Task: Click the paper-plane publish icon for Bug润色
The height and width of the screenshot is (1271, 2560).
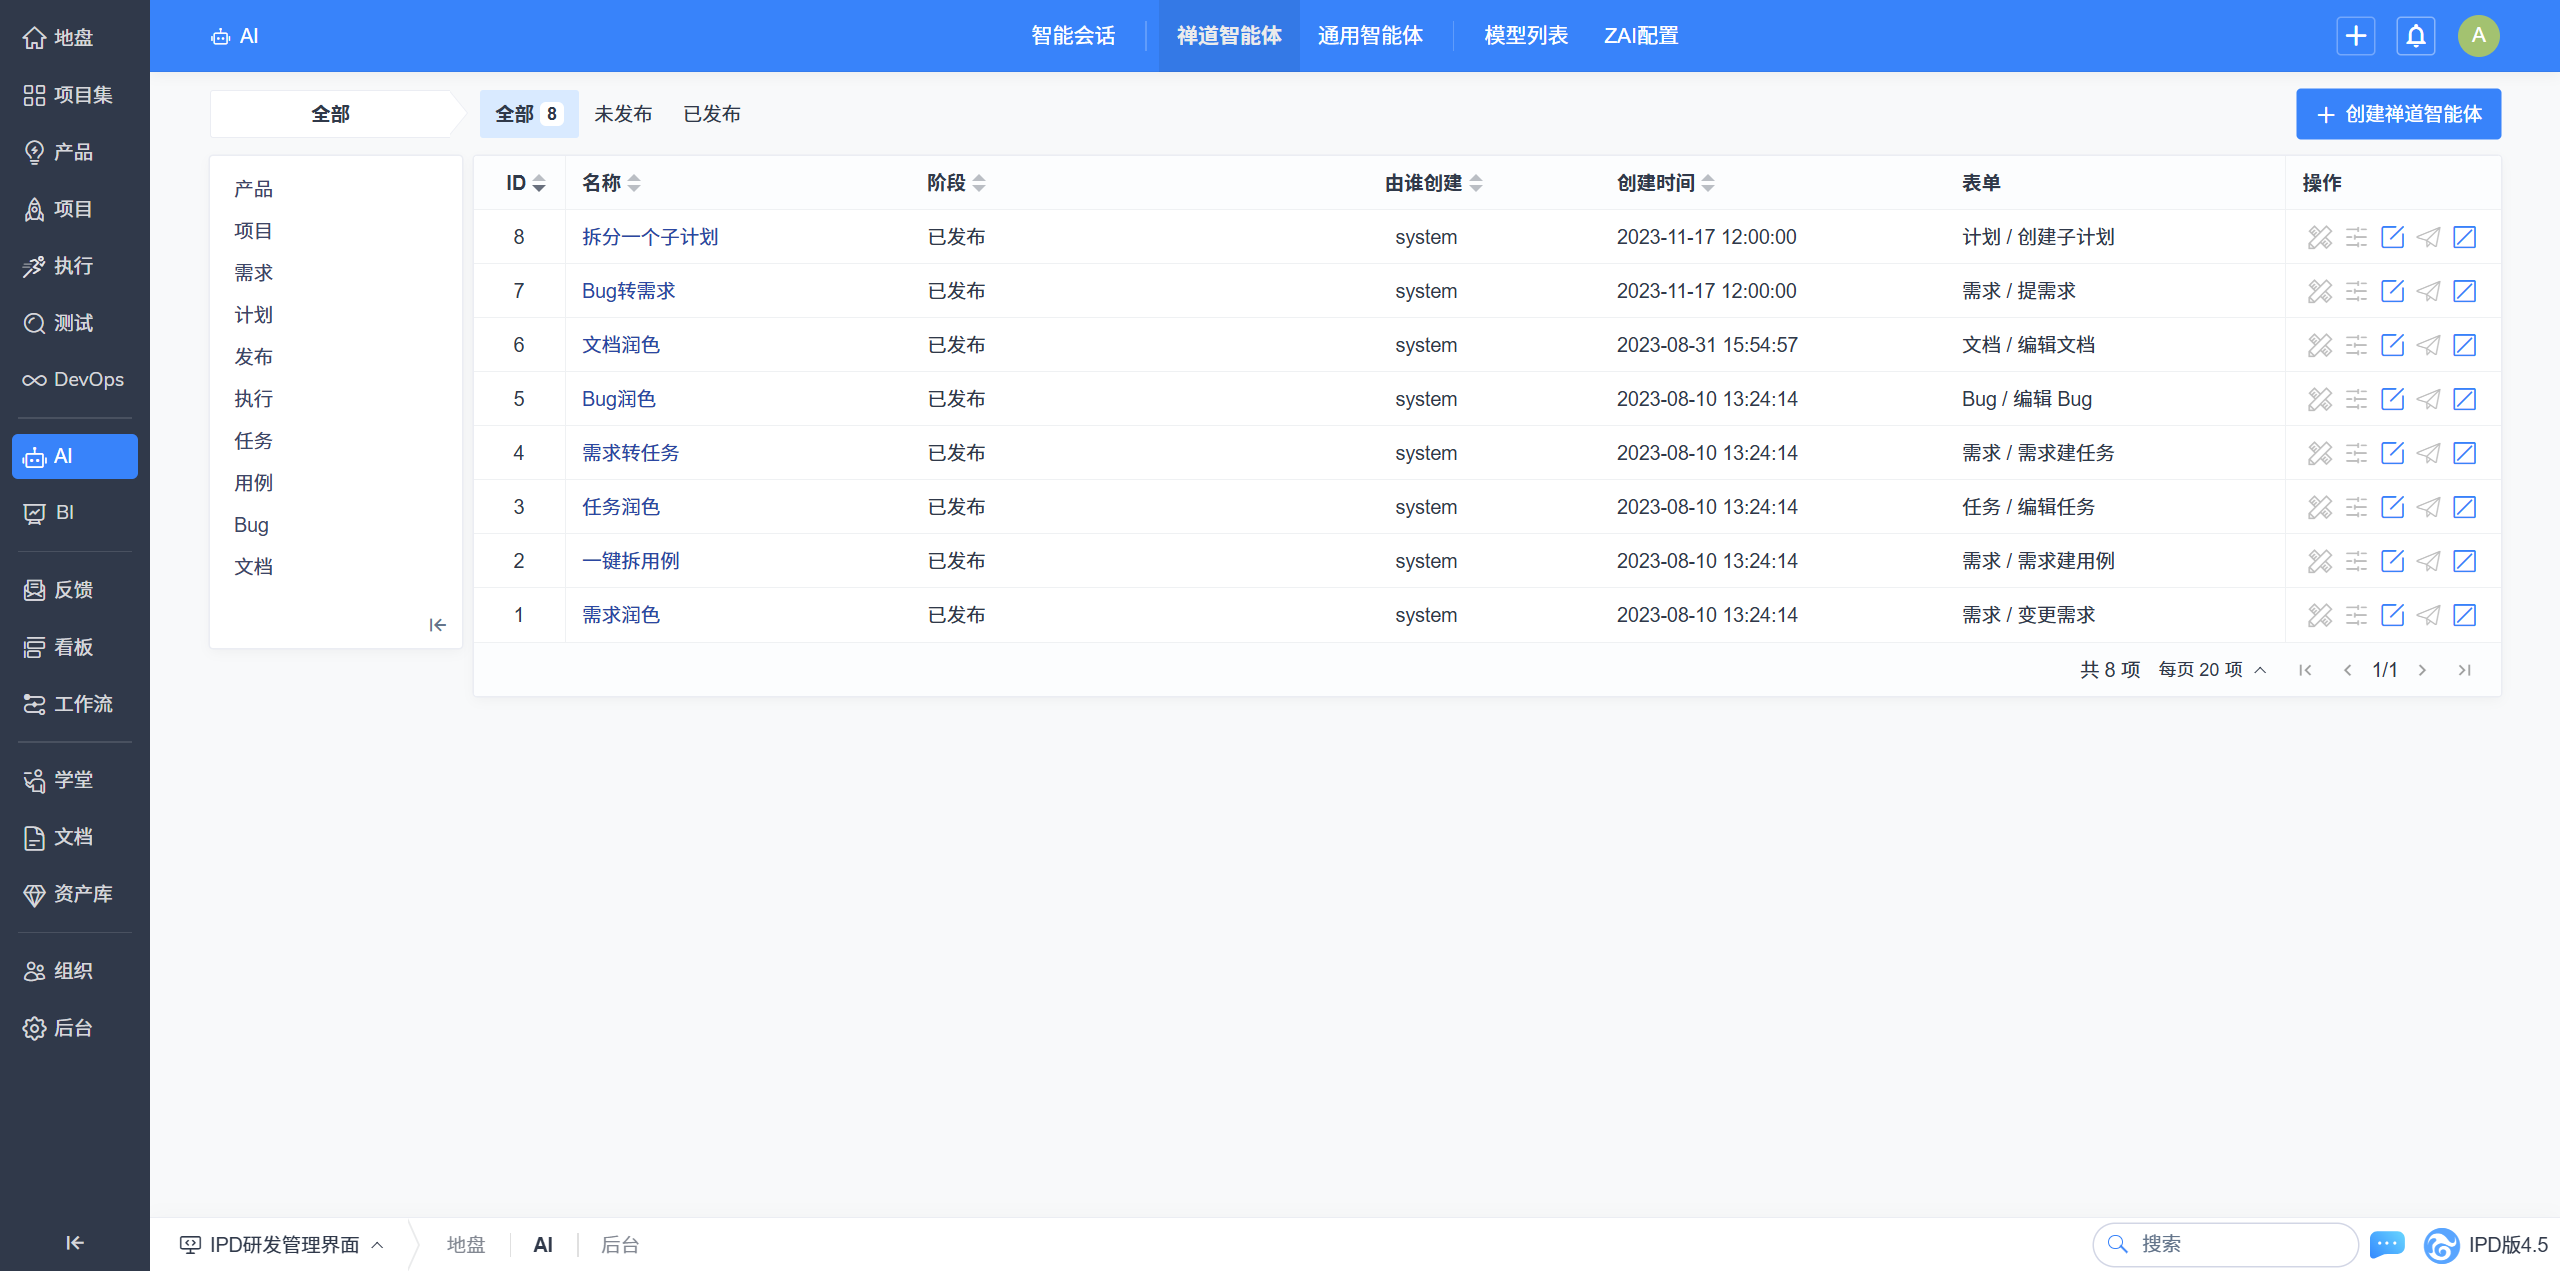Action: click(2428, 399)
